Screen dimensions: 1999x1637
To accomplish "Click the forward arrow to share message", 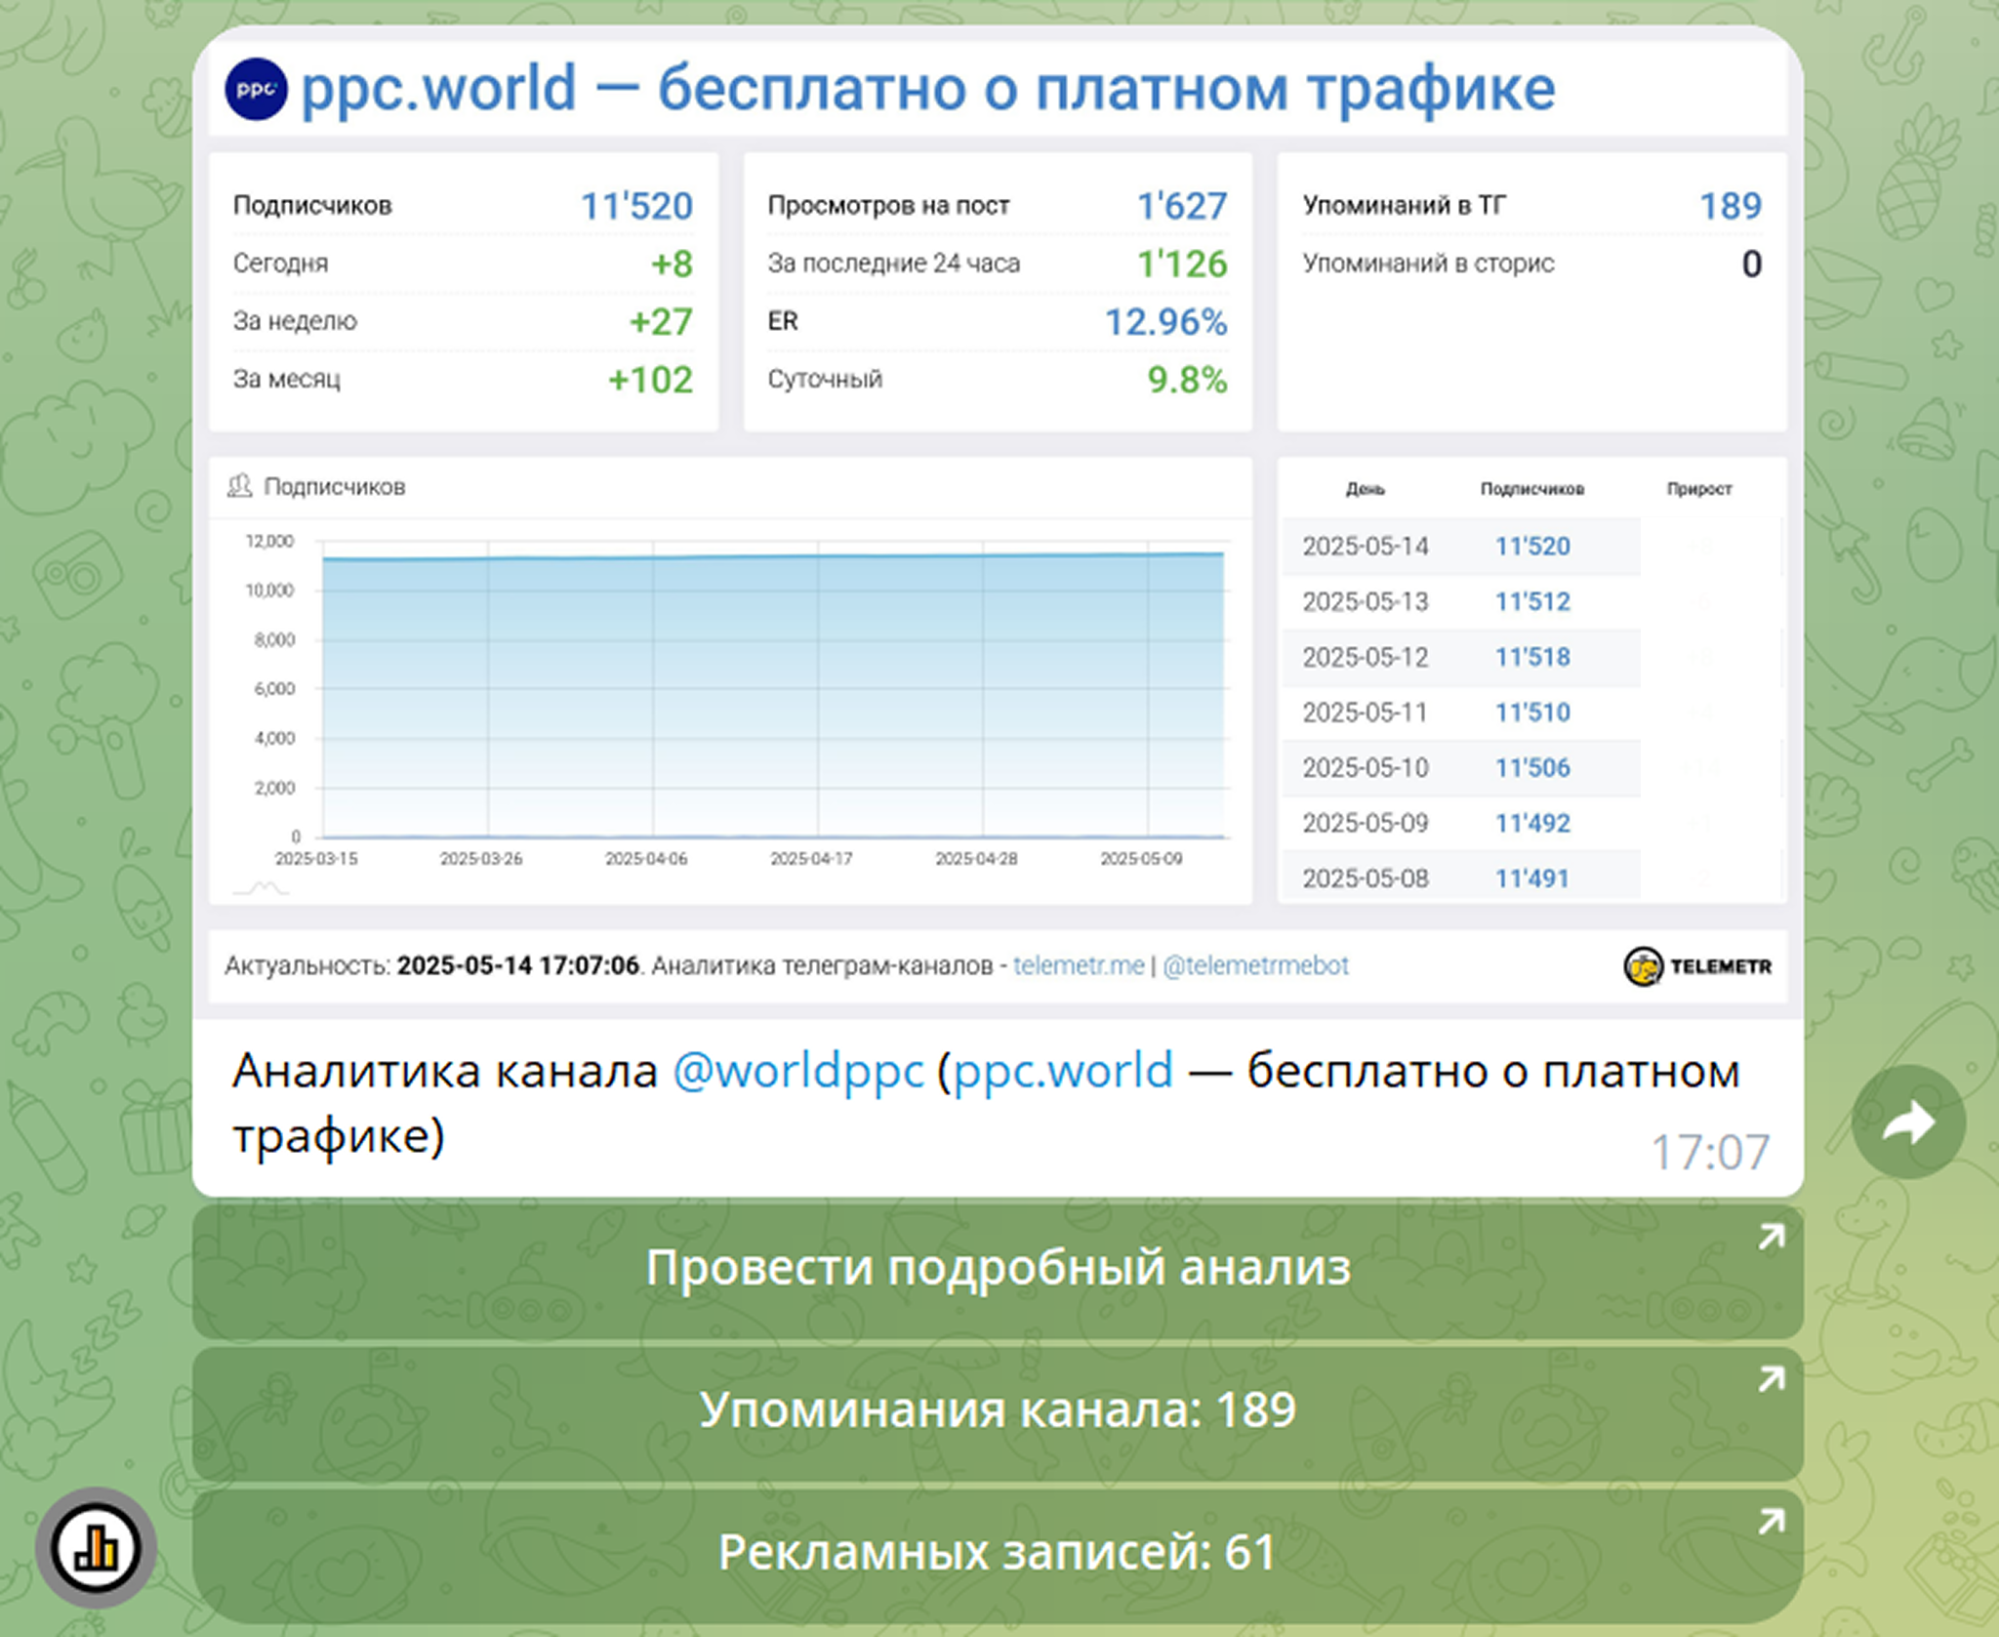I will [x=1908, y=1121].
